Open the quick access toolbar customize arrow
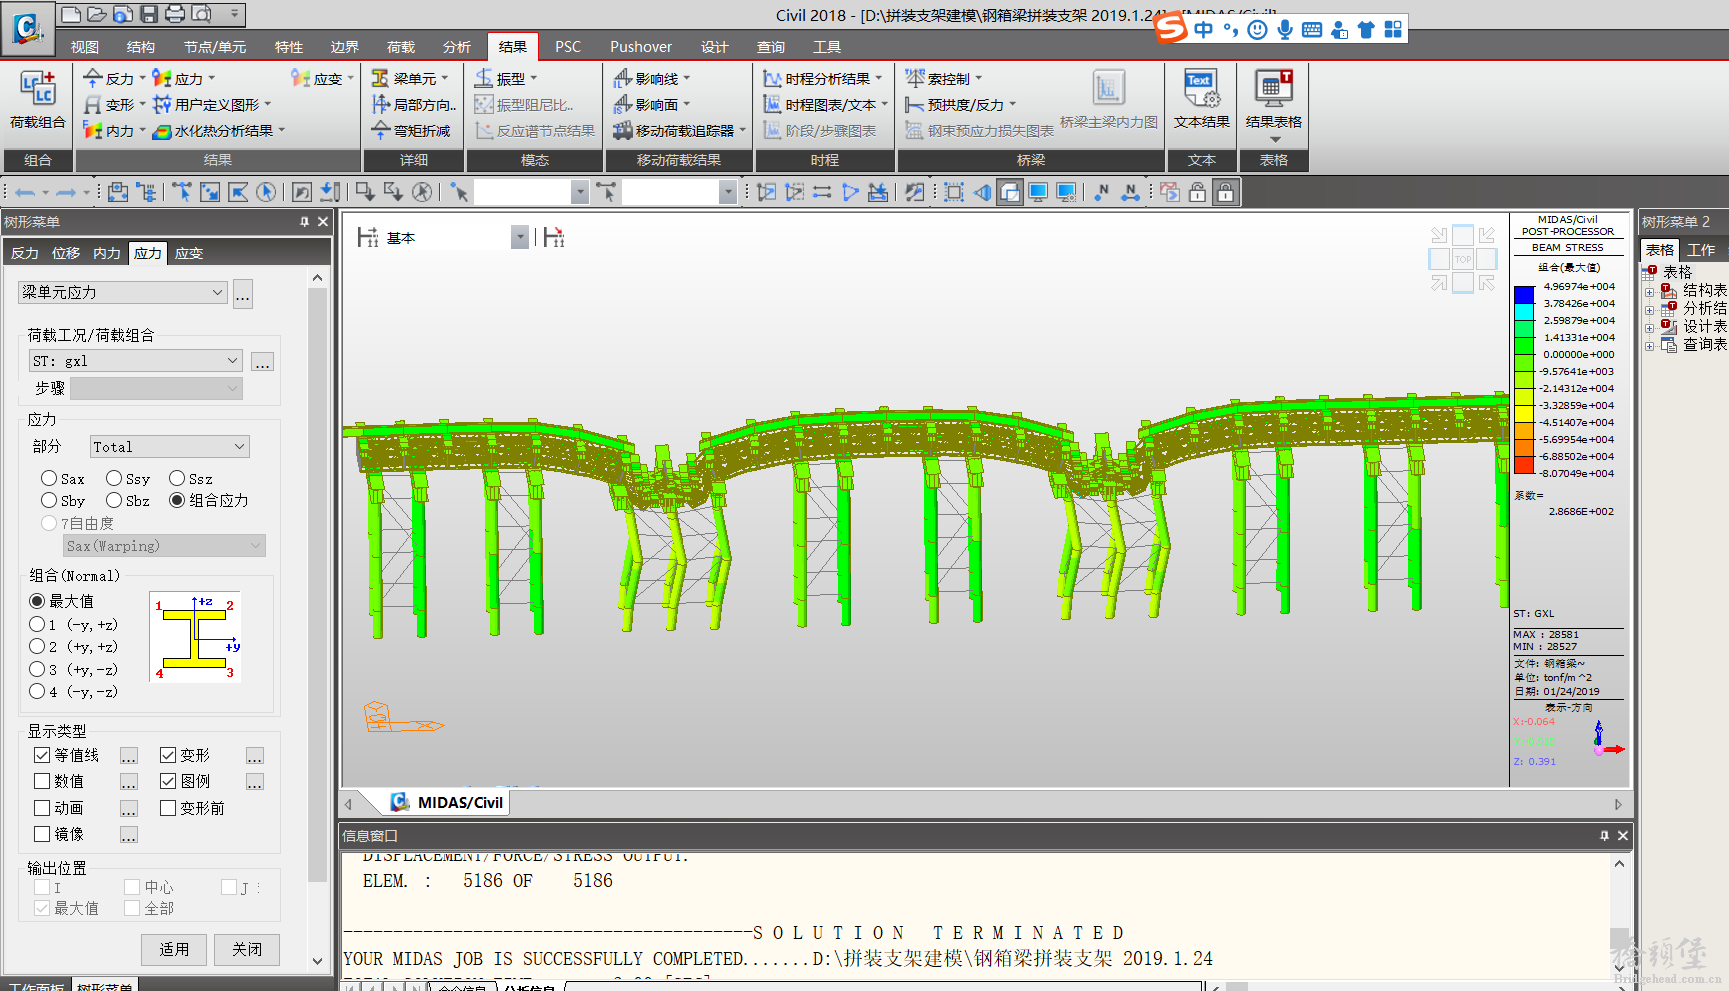This screenshot has height=991, width=1729. [x=234, y=14]
